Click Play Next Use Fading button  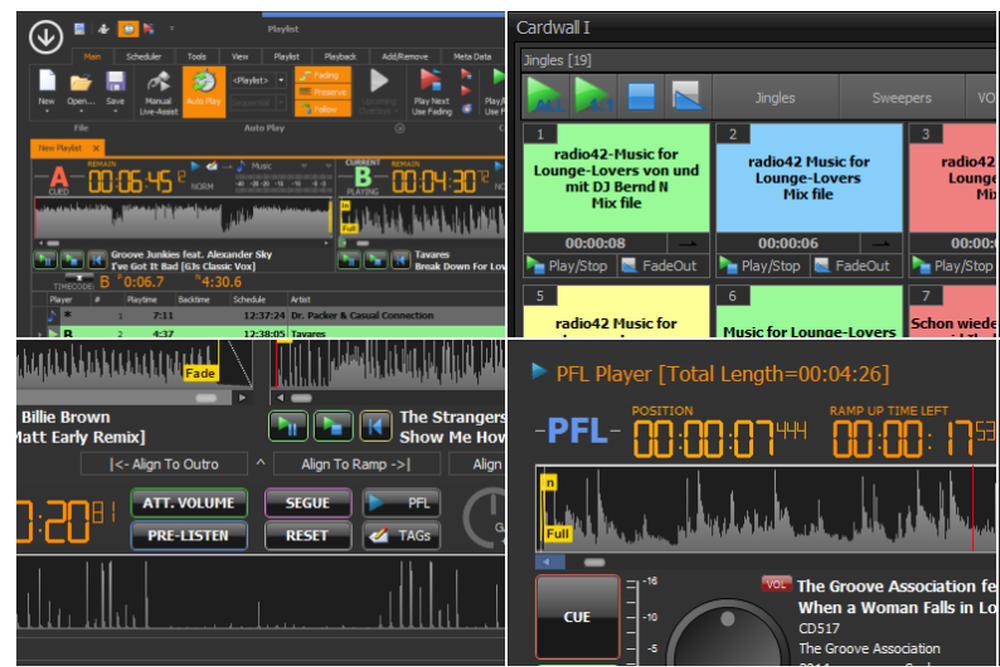pyautogui.click(x=431, y=92)
